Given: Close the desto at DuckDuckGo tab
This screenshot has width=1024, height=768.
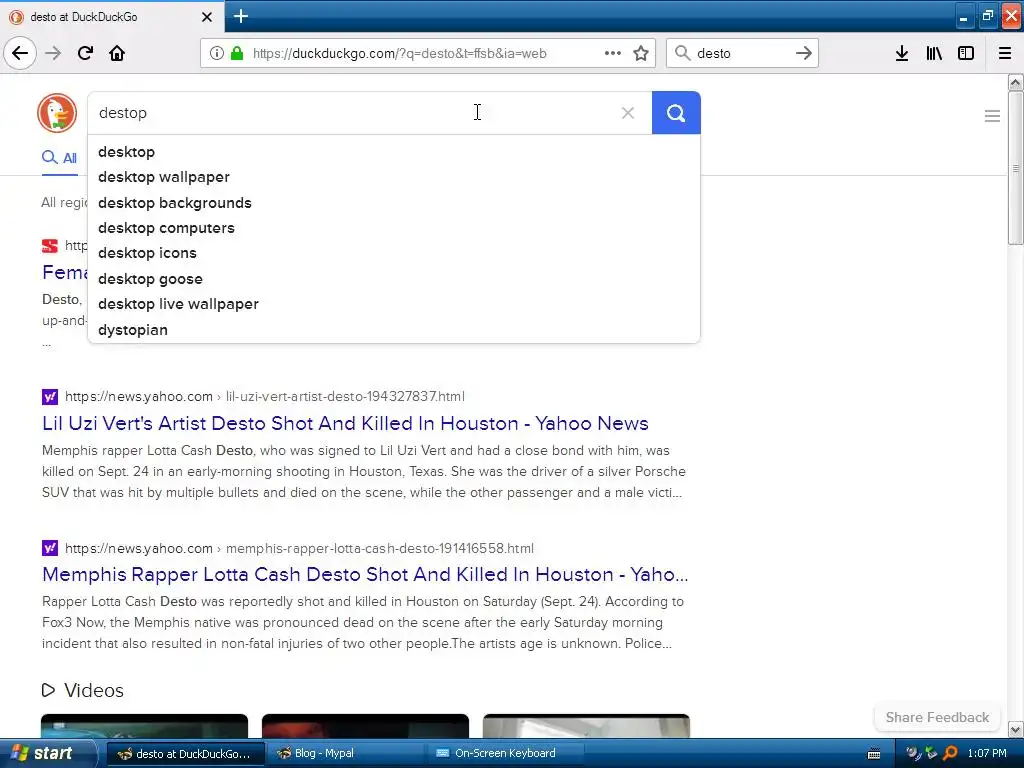Looking at the screenshot, I should click(x=206, y=17).
